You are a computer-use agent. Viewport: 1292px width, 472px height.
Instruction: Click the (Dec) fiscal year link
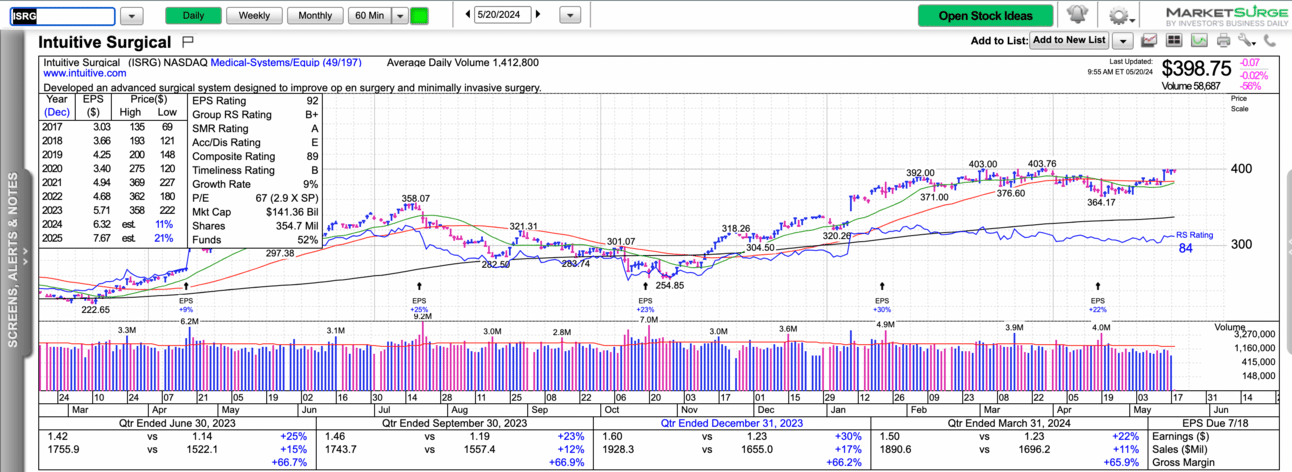(x=56, y=113)
